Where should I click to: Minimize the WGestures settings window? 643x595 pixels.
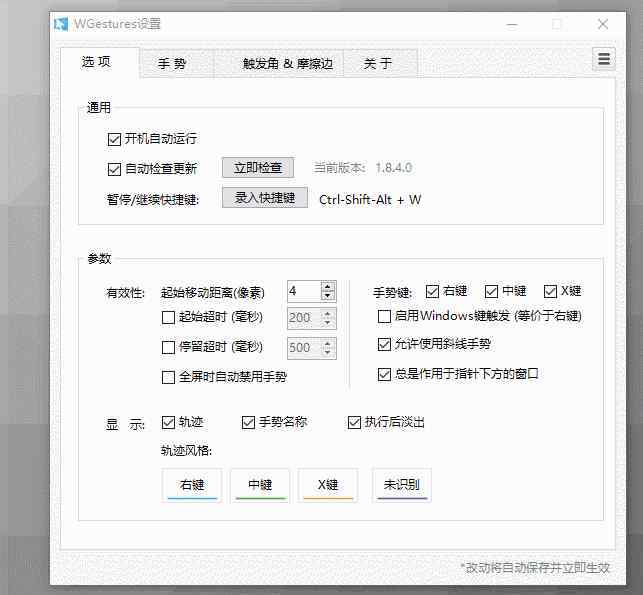coord(512,25)
